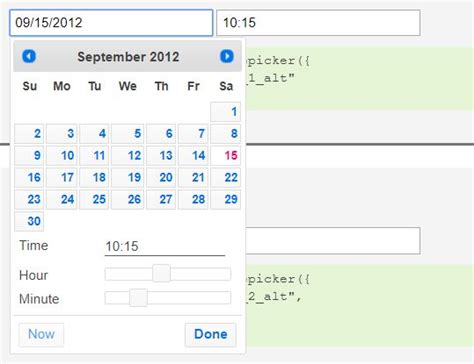The image size is (474, 364).
Task: Choose September 30 in the calendar
Action: (29, 221)
